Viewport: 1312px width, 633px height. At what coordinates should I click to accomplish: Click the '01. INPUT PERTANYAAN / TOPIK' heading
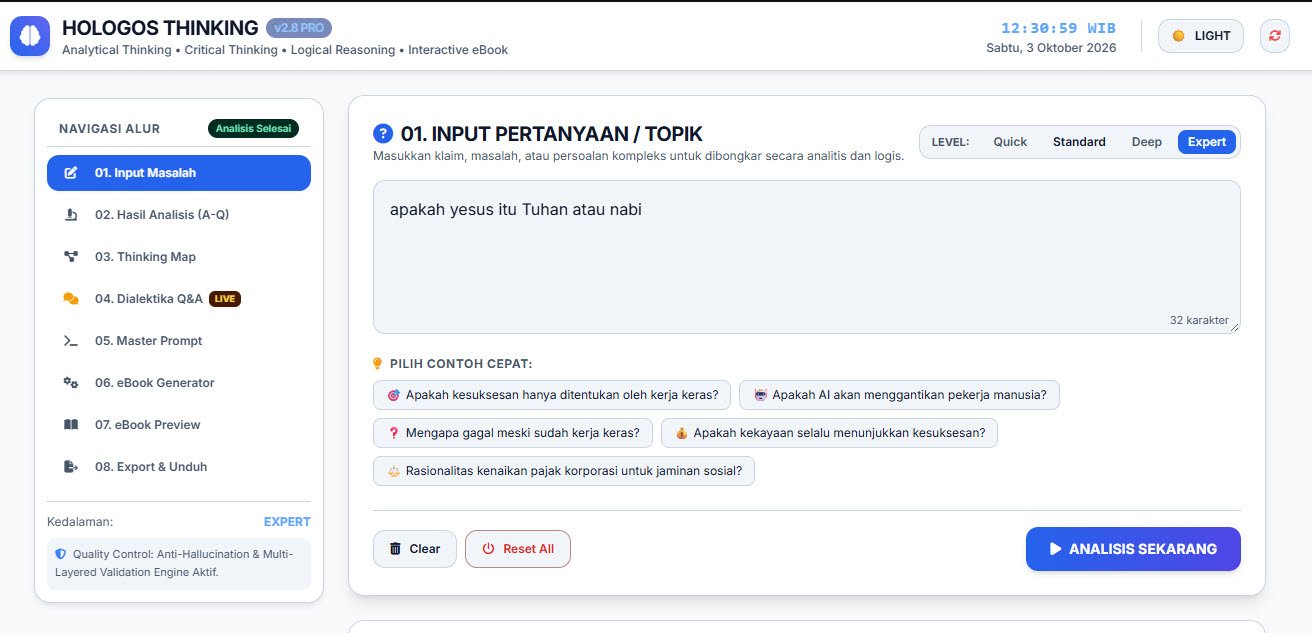pos(552,134)
